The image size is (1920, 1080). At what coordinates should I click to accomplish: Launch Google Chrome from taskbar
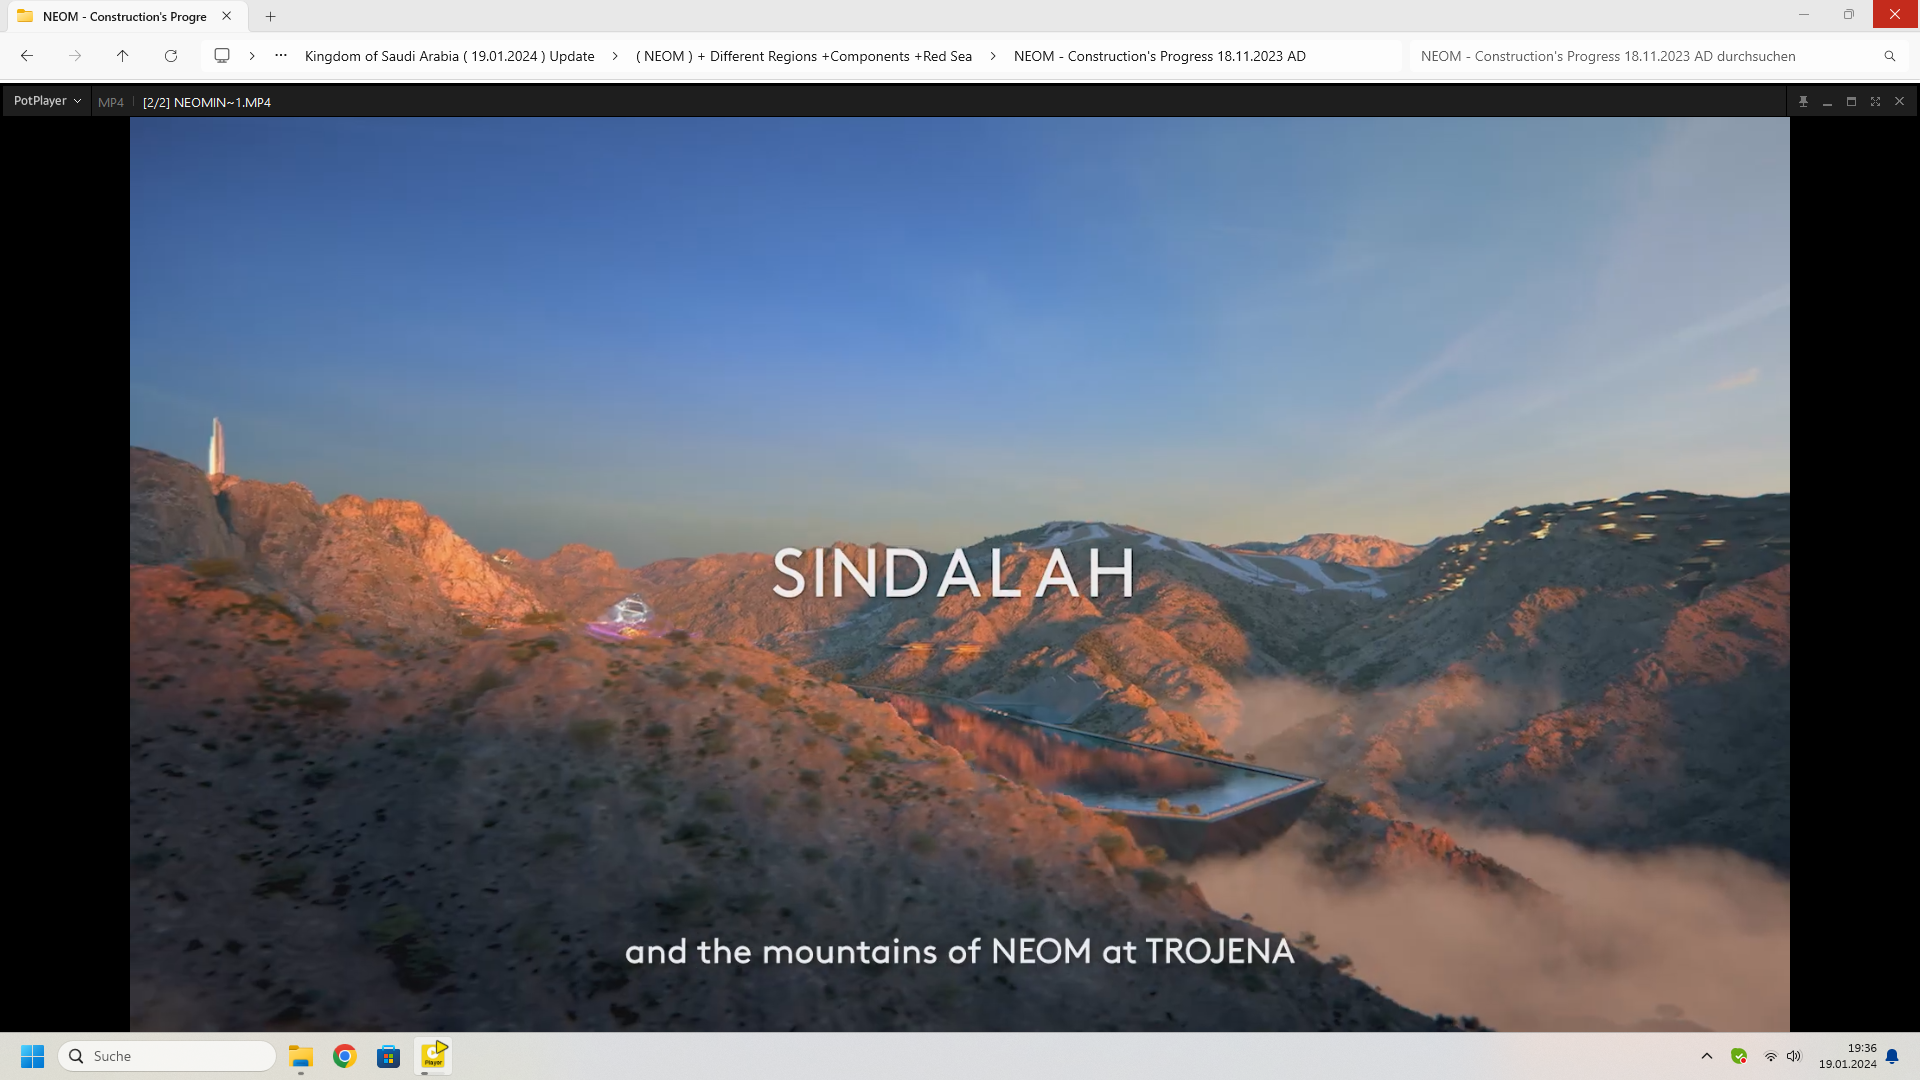345,1056
